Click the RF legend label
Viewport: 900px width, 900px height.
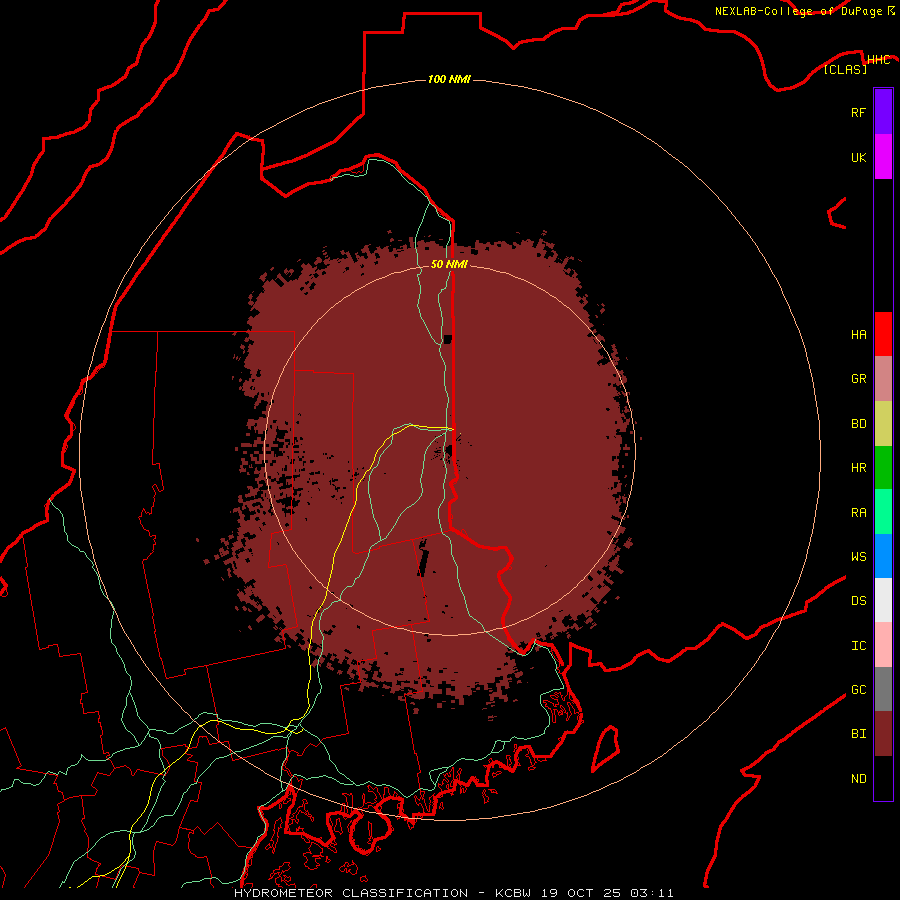tap(858, 113)
